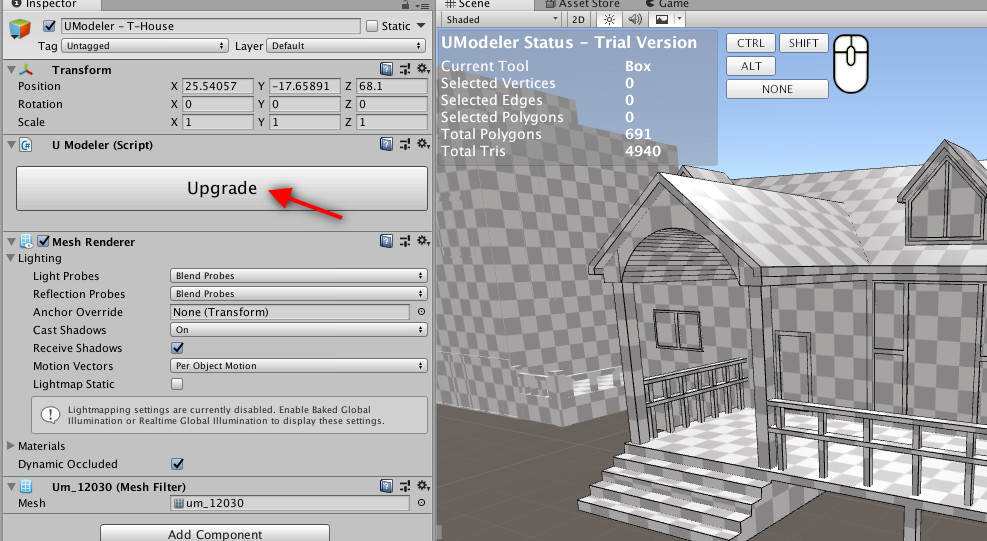Image resolution: width=987 pixels, height=541 pixels.
Task: Open Mesh Renderer gear menu
Action: 423,241
